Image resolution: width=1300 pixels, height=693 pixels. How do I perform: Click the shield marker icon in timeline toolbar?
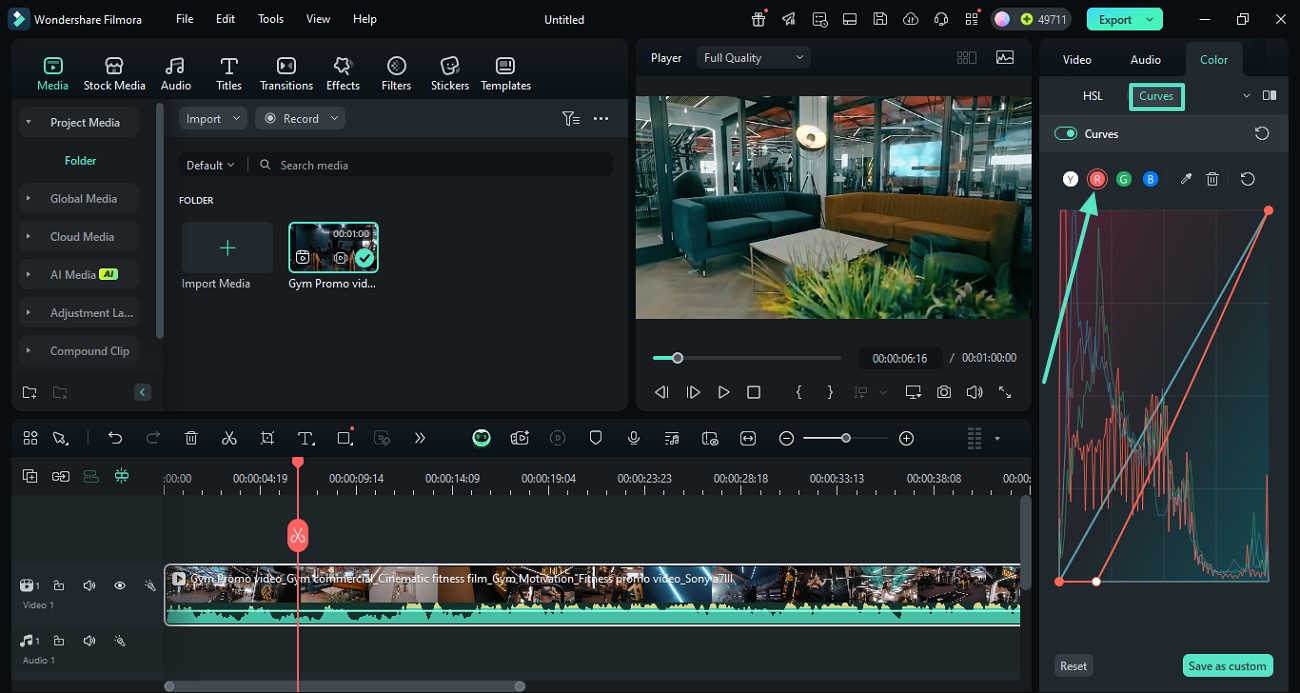(596, 438)
